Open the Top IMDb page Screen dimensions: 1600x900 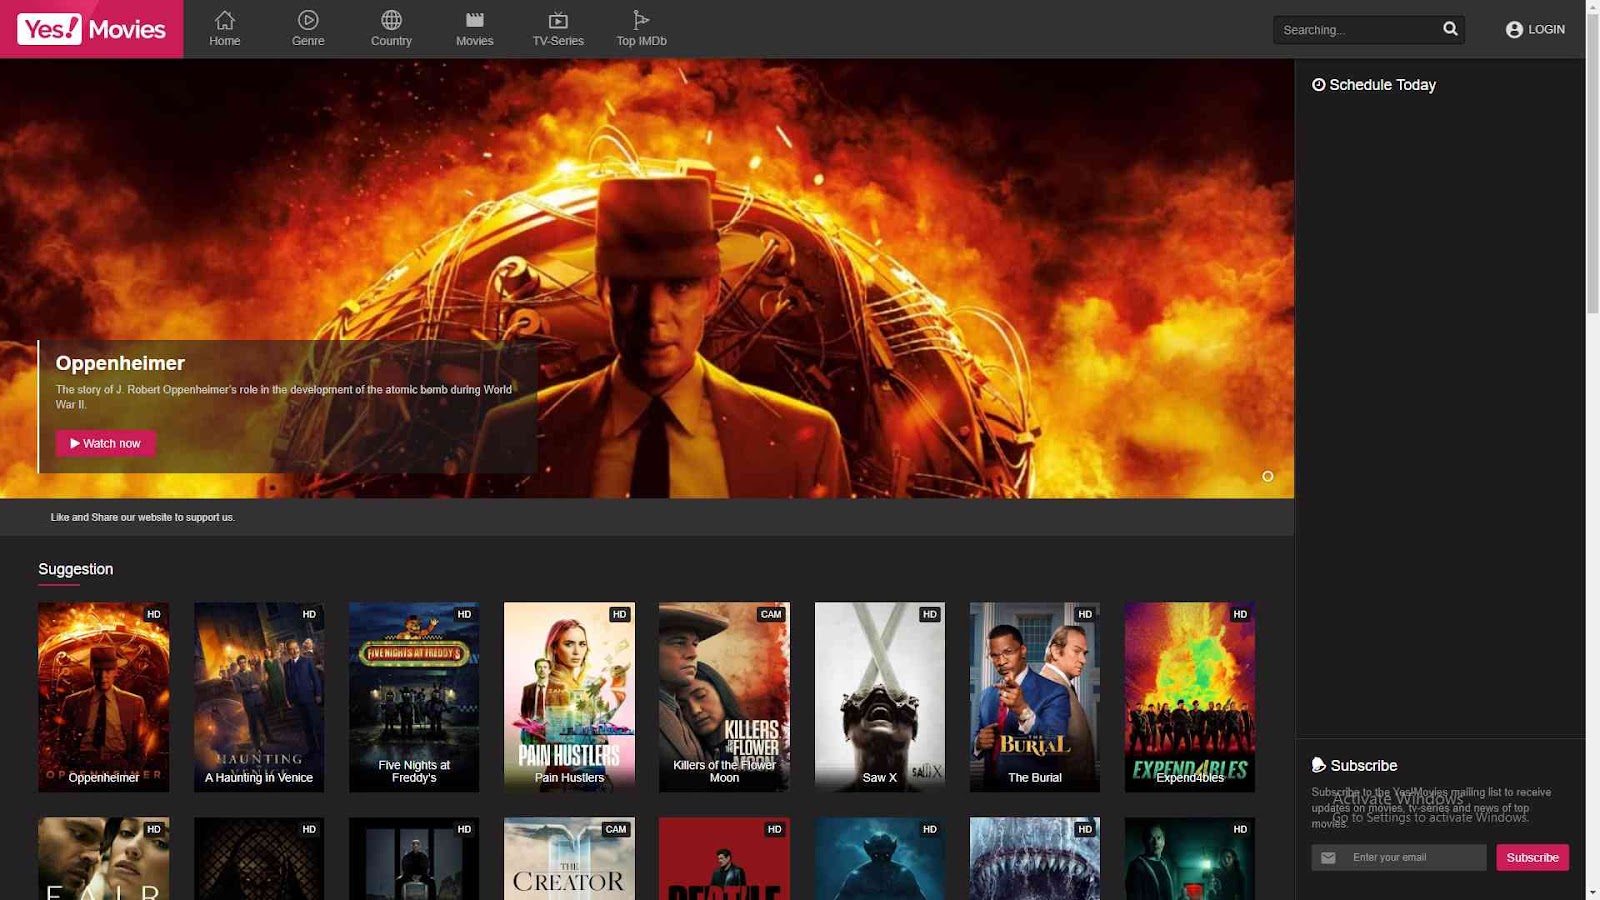641,29
